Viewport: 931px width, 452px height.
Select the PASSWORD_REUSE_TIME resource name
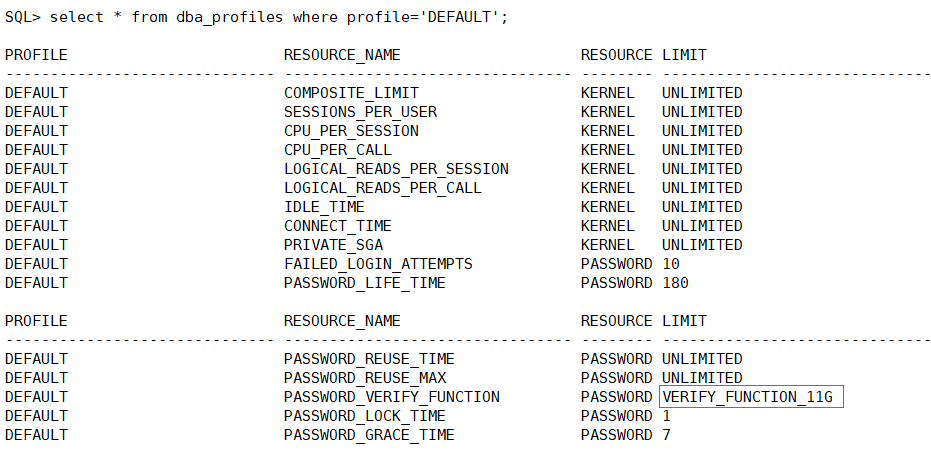(369, 359)
